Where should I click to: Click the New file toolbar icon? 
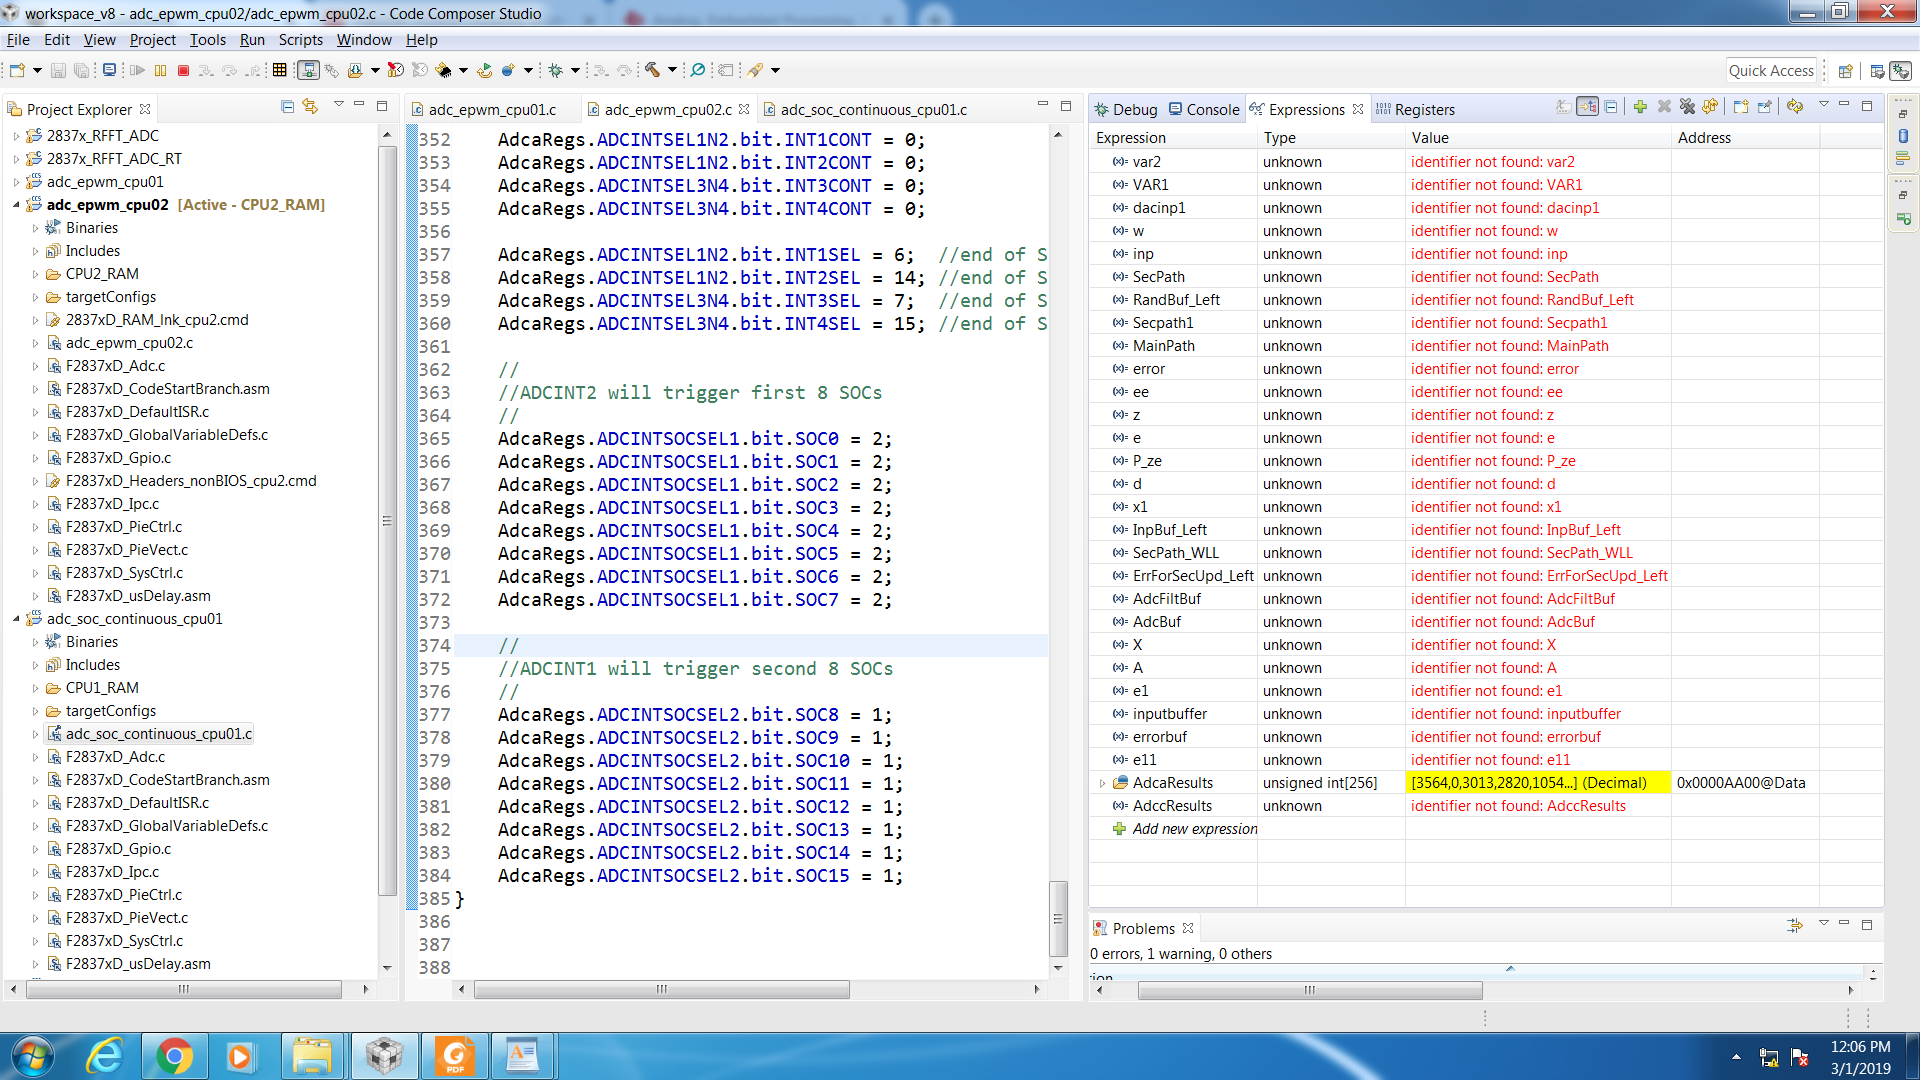coord(17,70)
